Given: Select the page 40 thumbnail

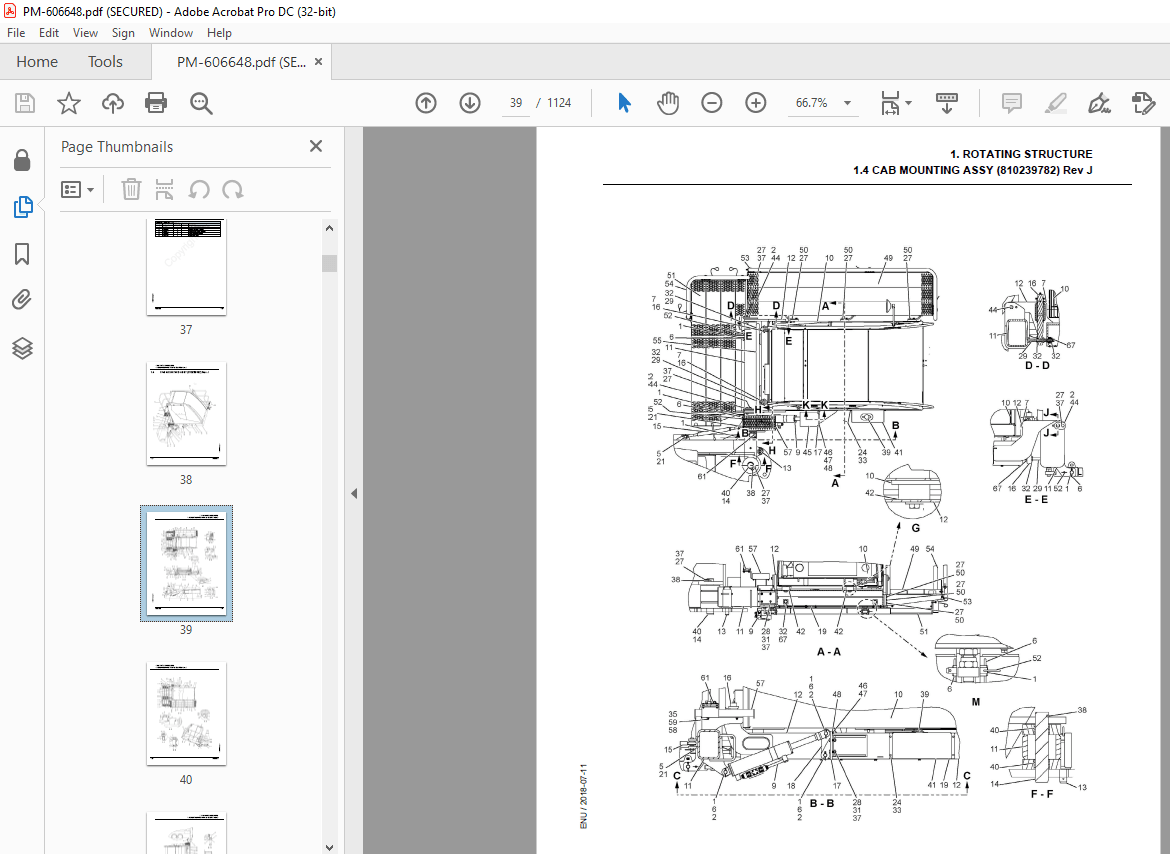Looking at the screenshot, I should (x=185, y=713).
